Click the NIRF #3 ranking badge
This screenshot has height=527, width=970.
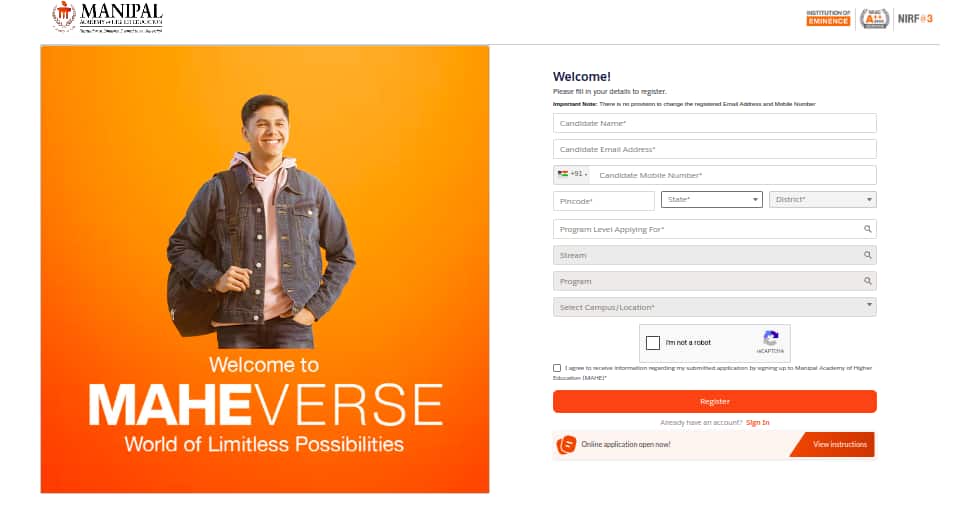(915, 19)
